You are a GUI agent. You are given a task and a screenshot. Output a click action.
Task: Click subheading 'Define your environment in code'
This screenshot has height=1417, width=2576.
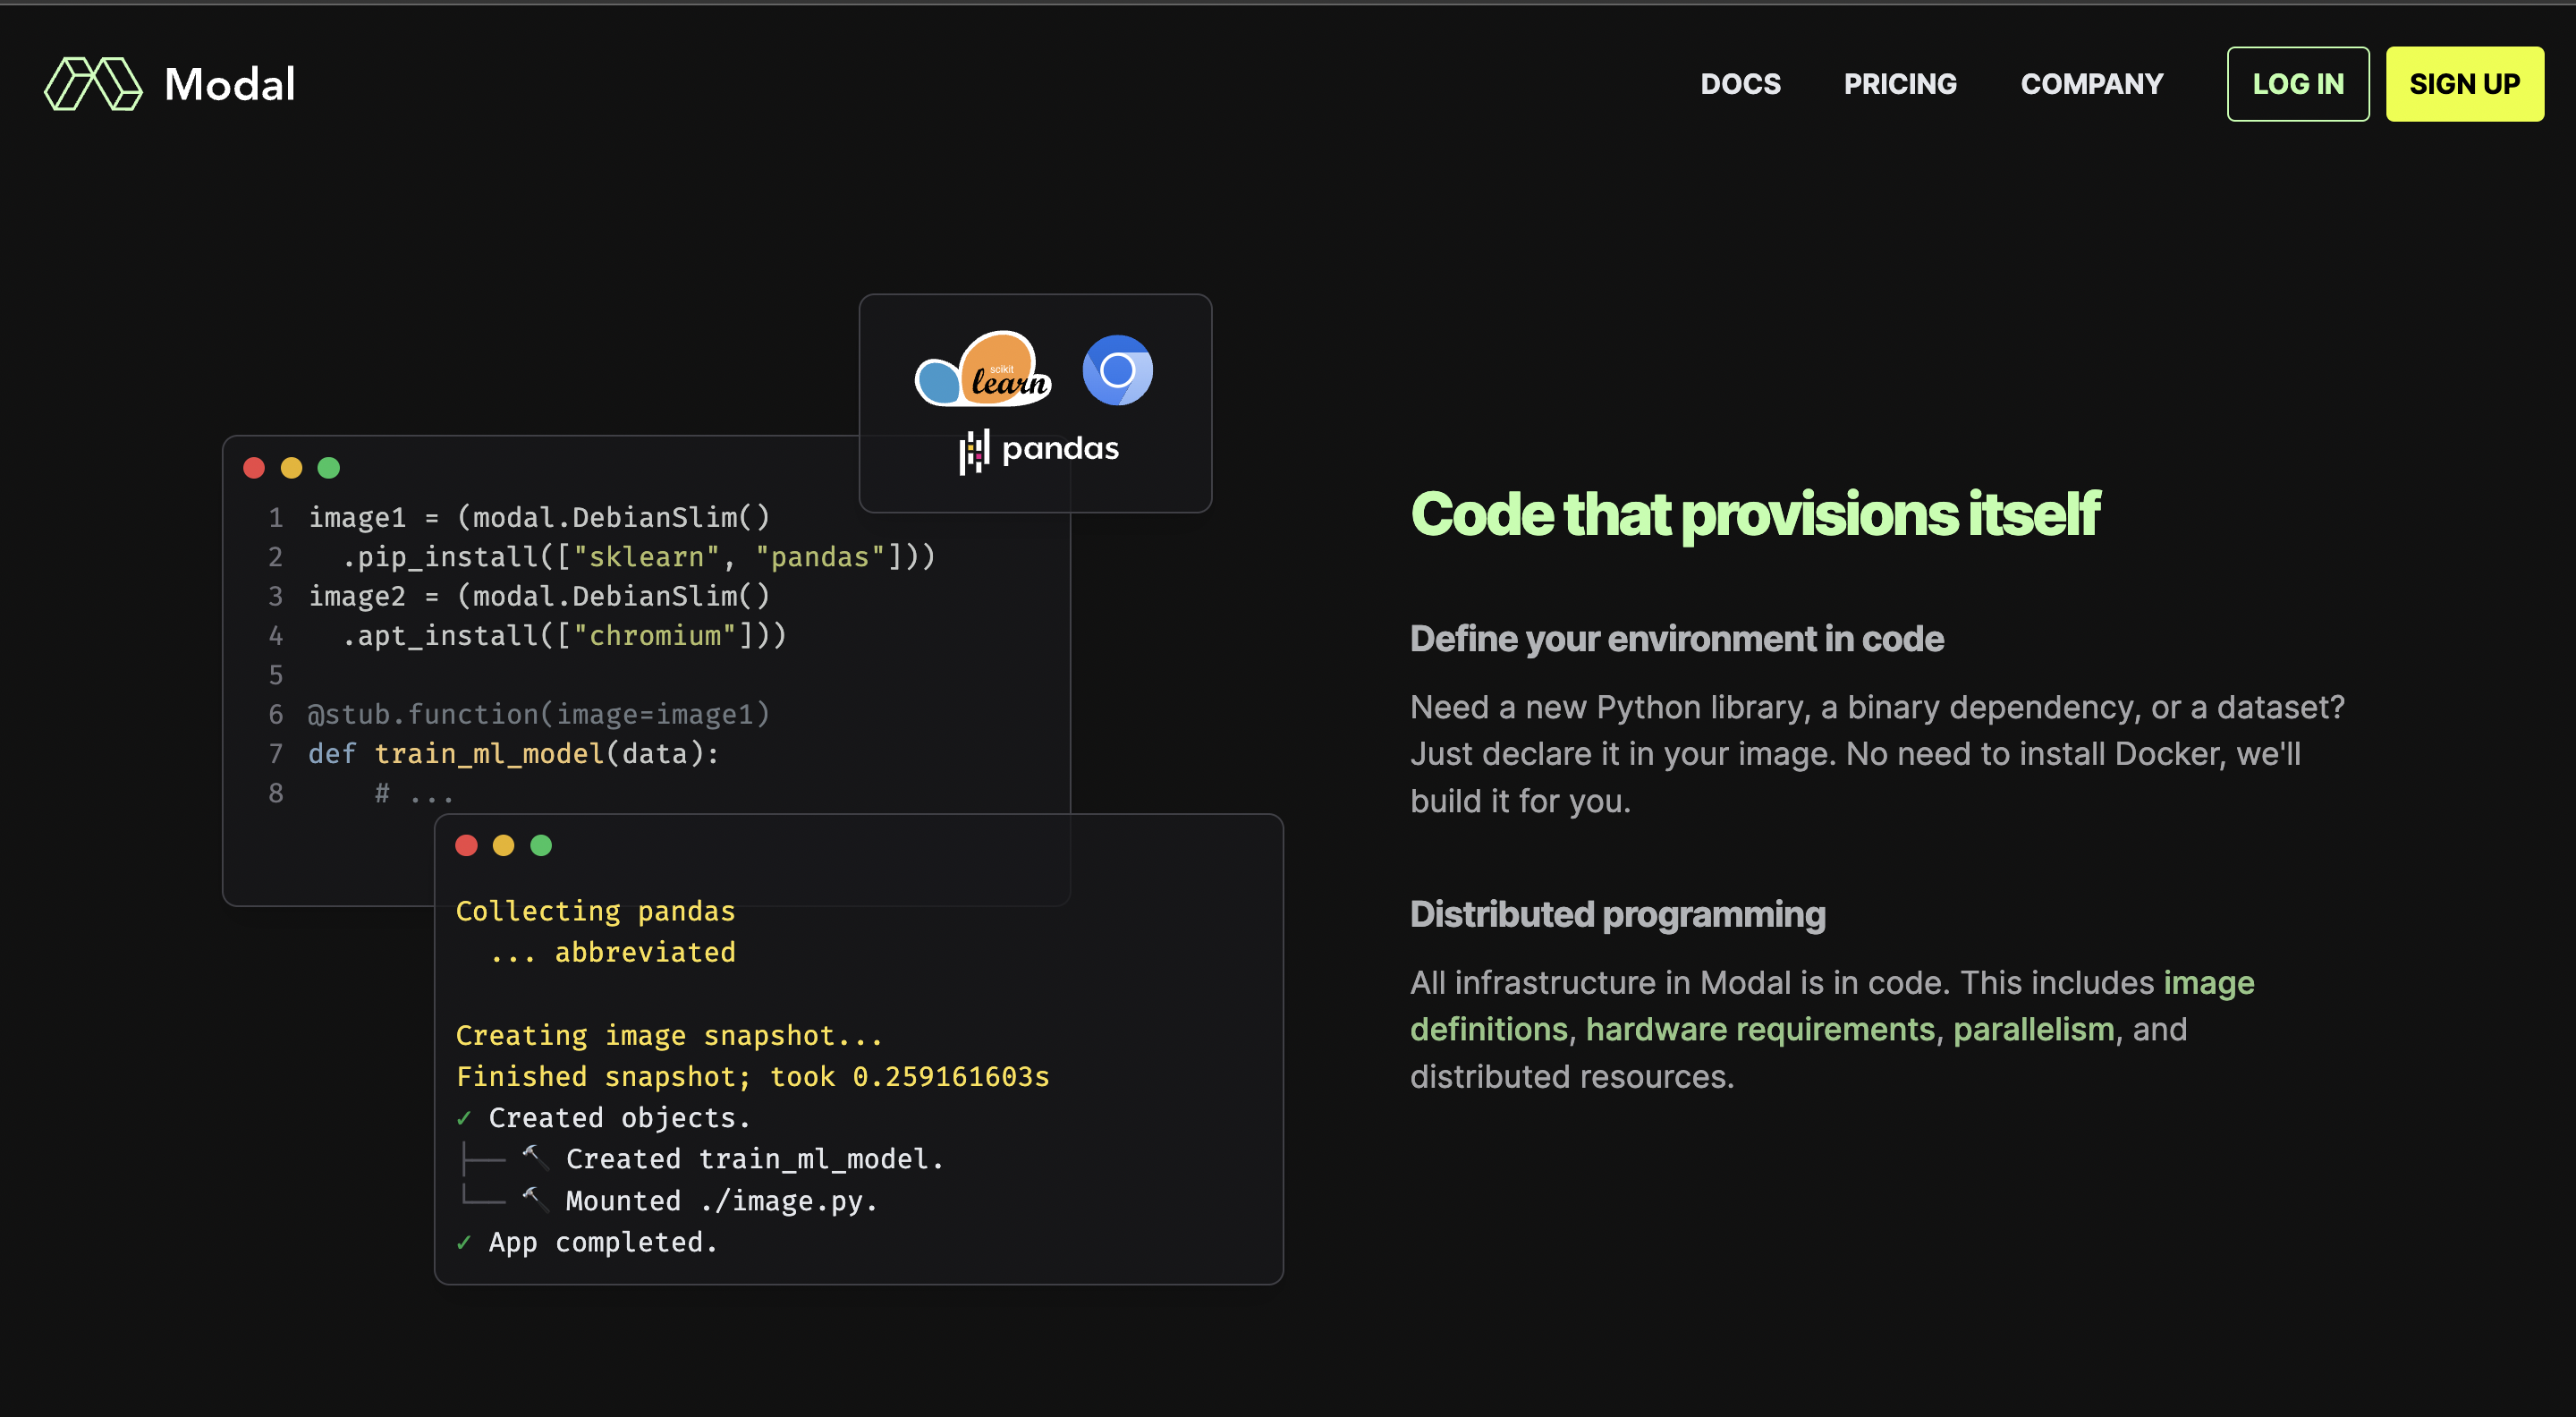point(1676,639)
